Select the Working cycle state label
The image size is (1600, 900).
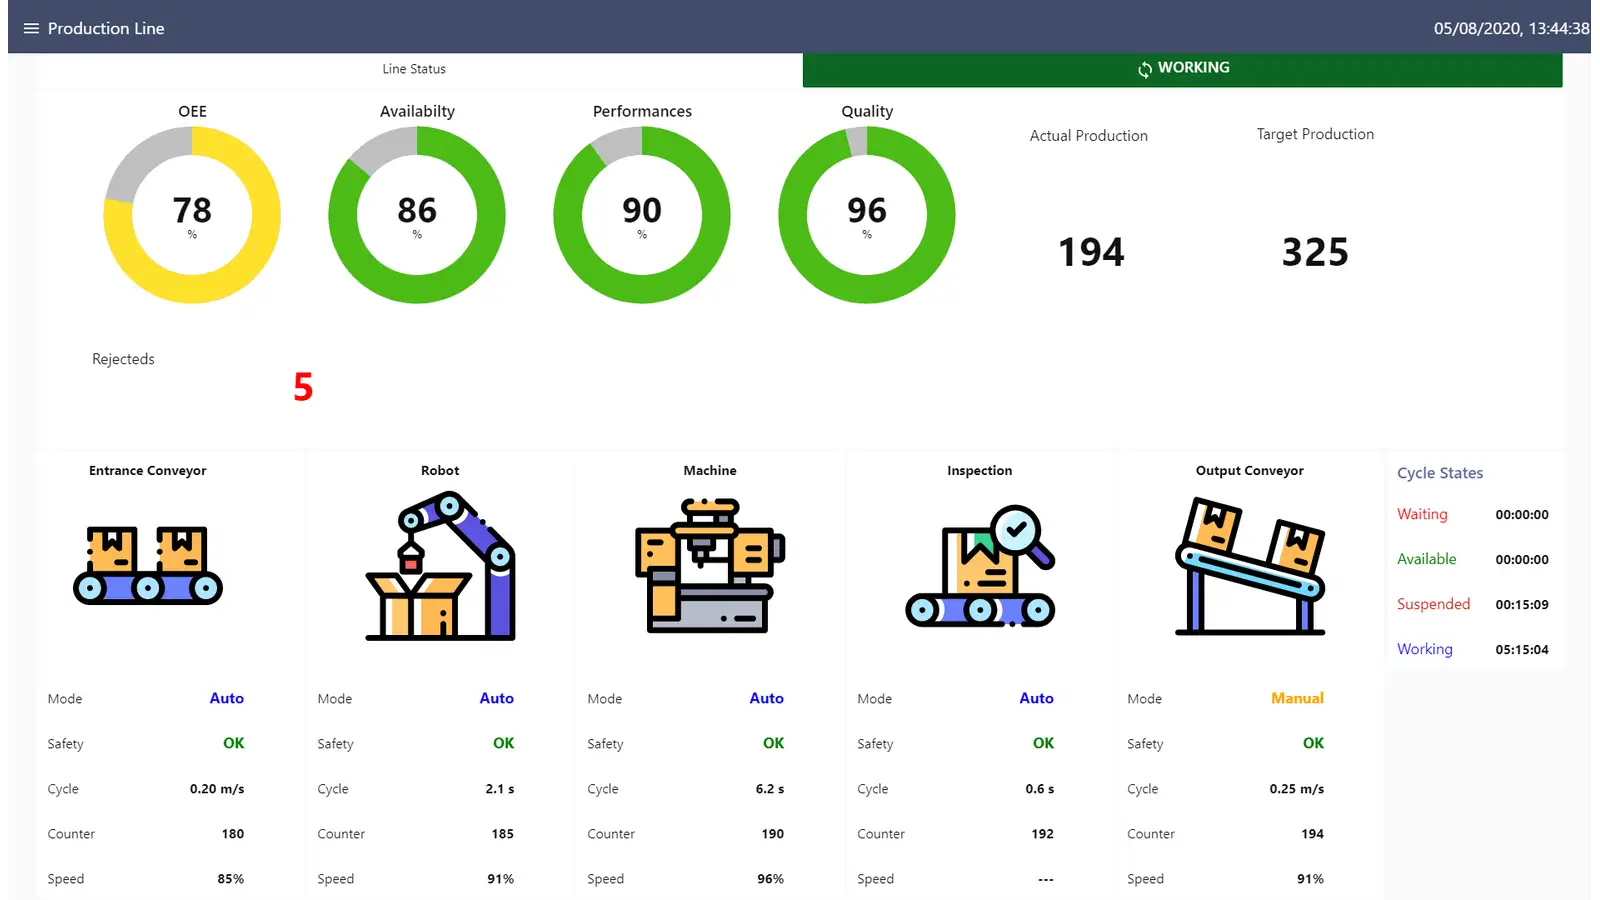[1424, 649]
